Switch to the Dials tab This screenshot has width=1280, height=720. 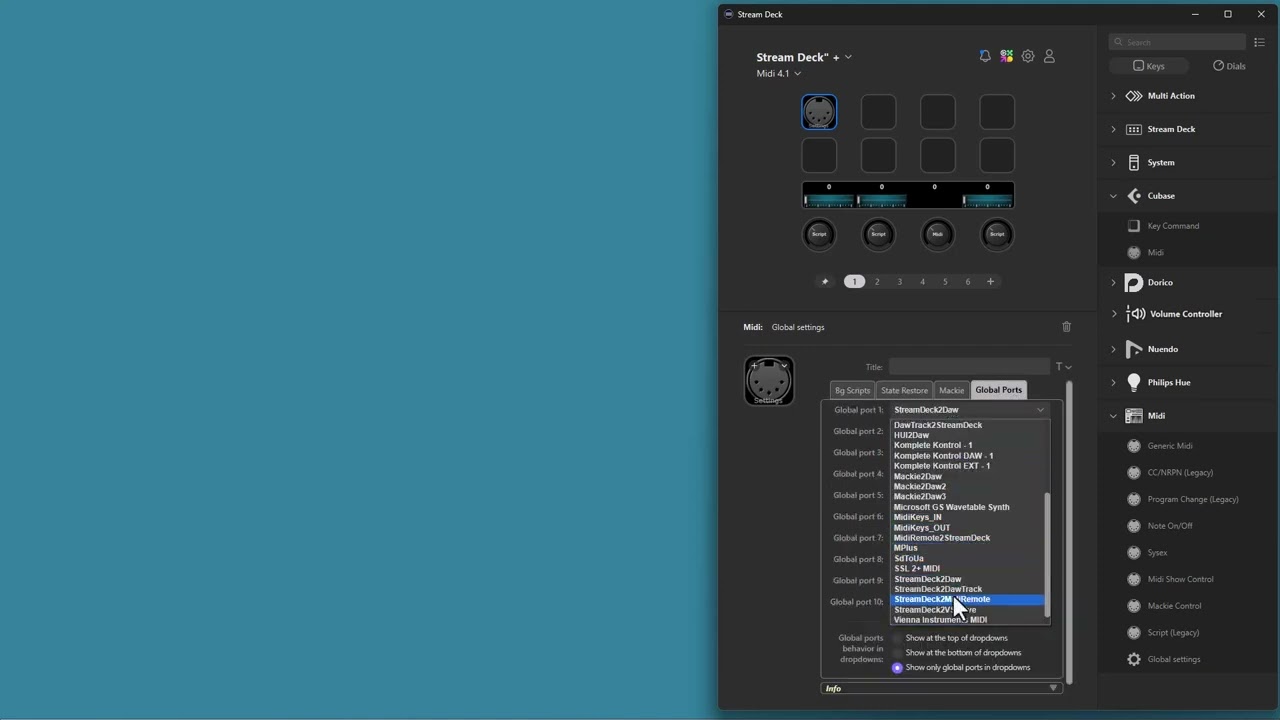(1229, 66)
